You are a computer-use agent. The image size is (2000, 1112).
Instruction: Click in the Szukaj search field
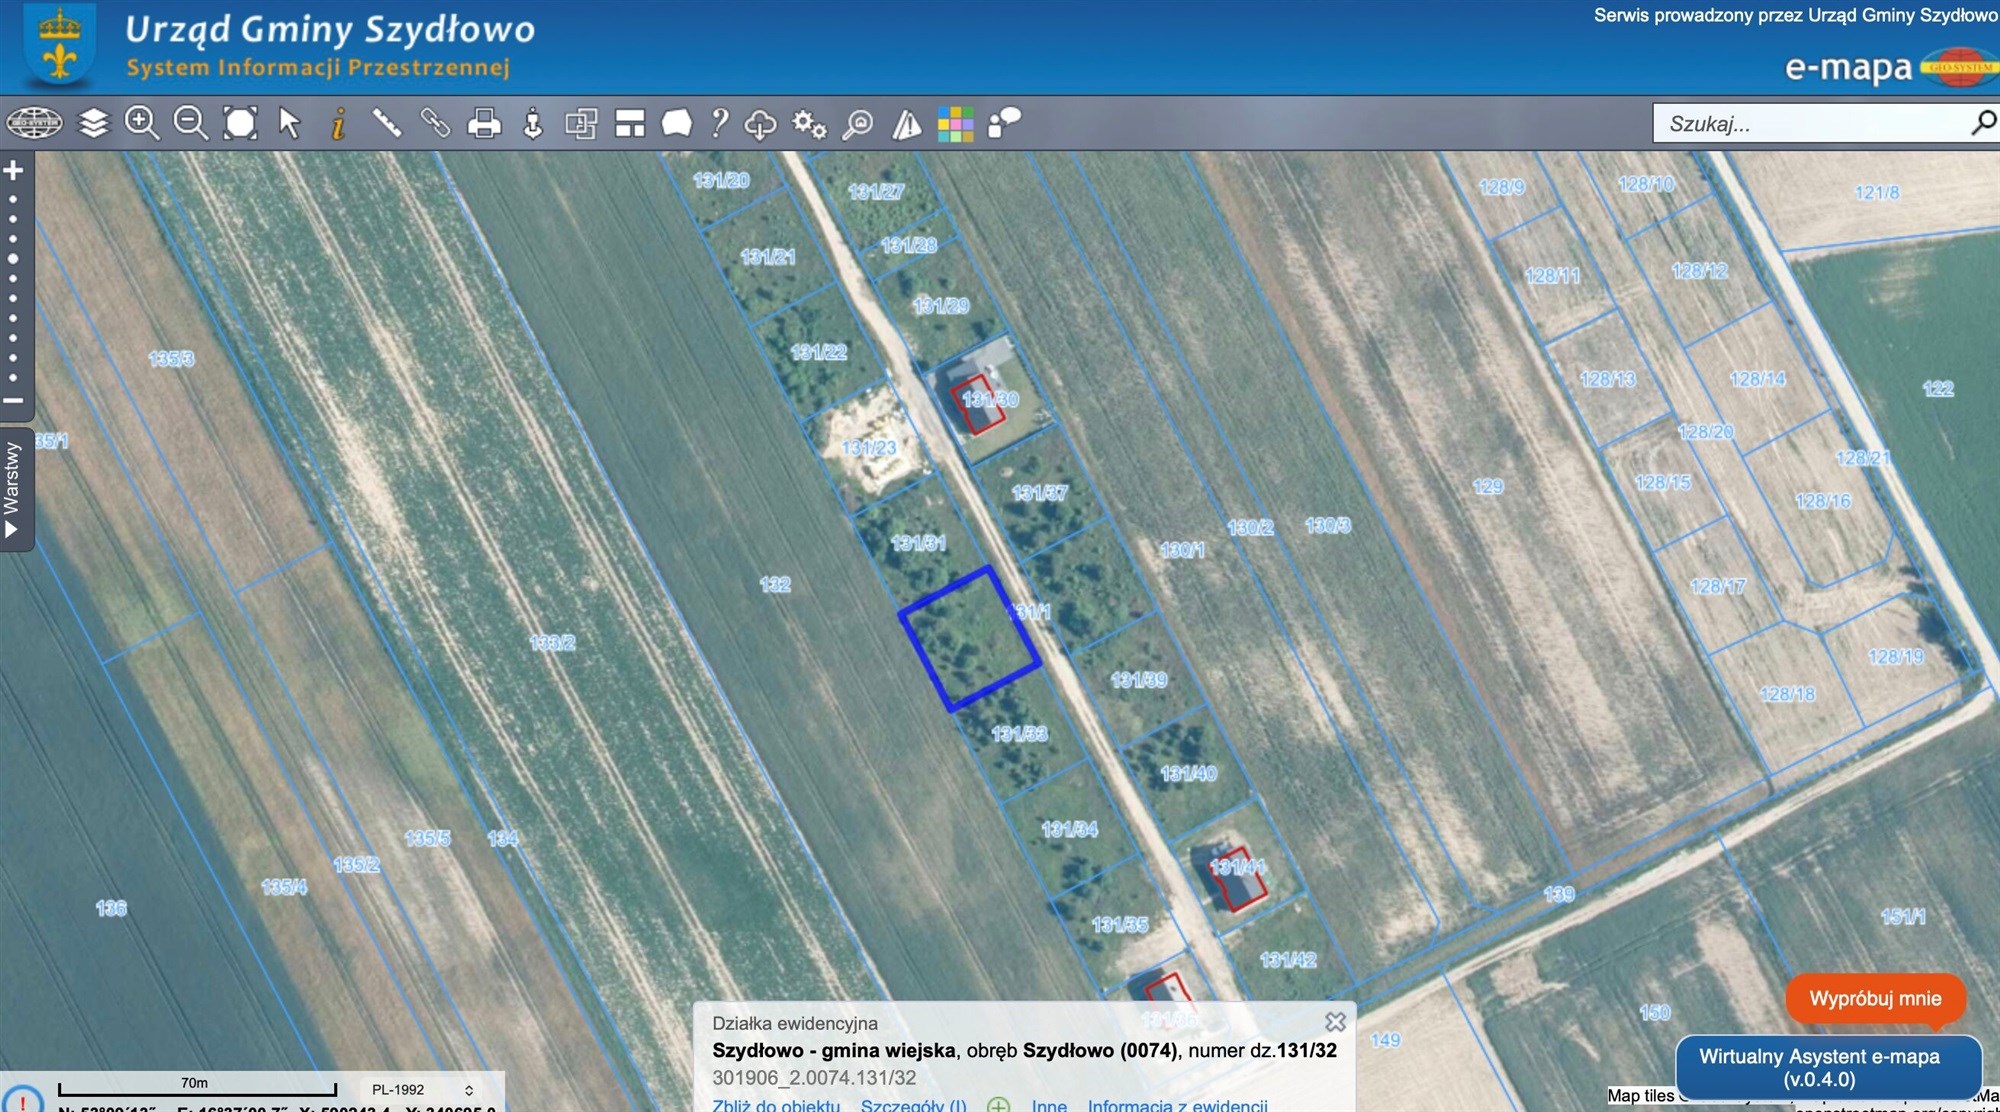click(x=1810, y=124)
